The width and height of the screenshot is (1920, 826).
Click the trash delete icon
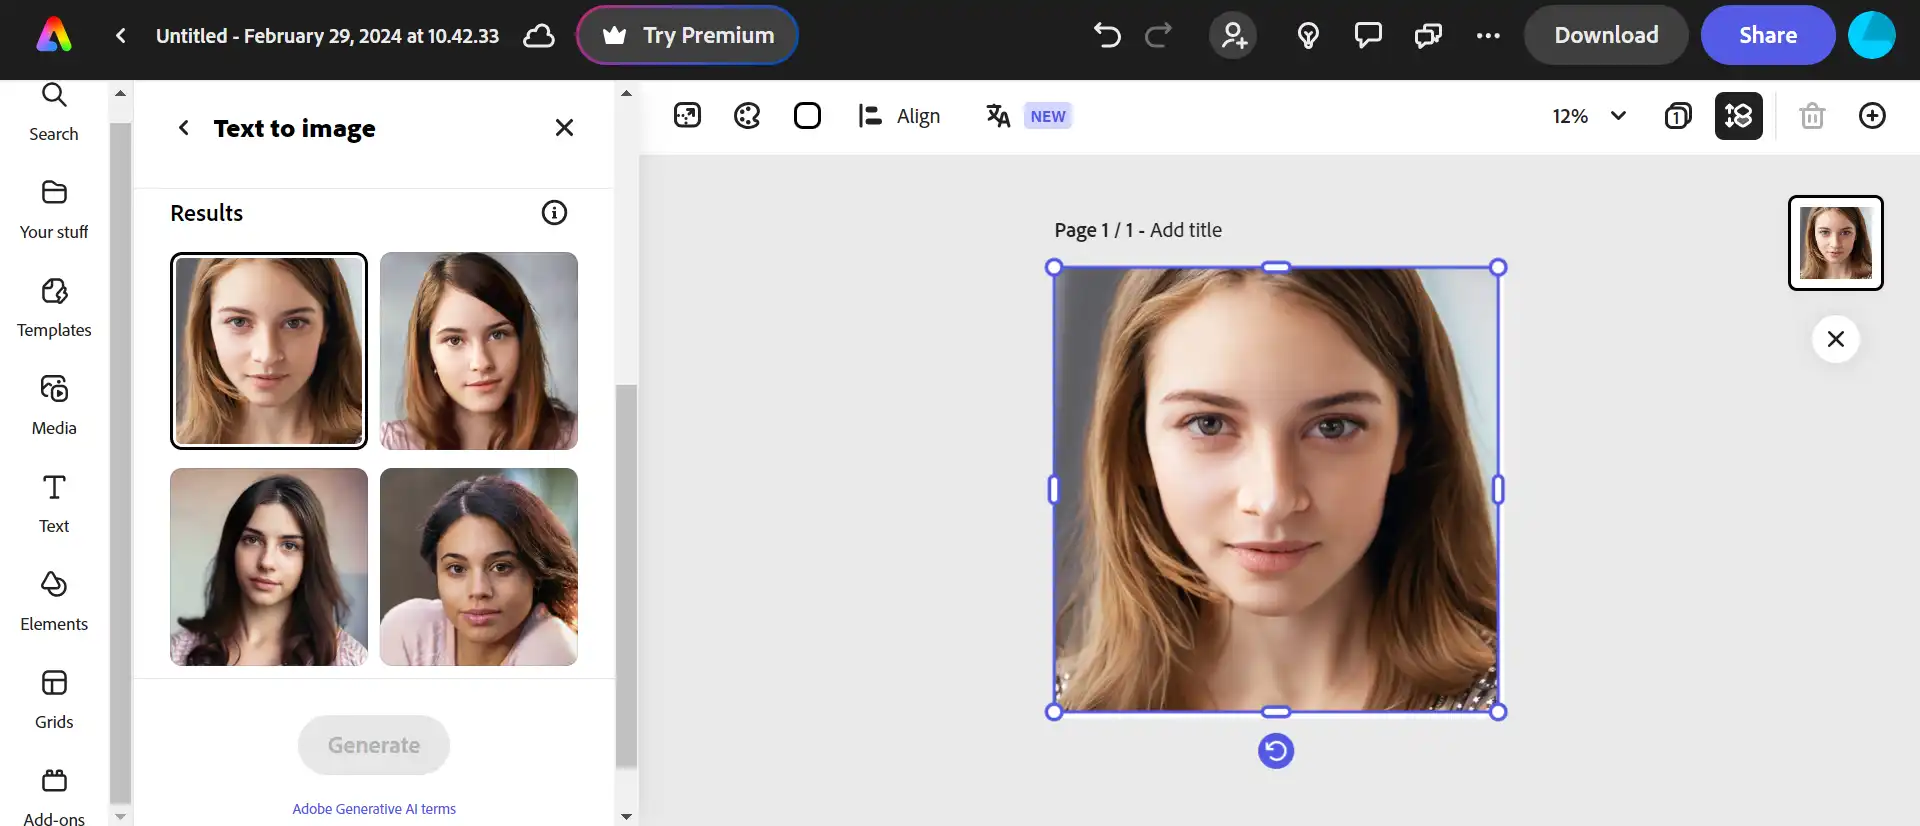(x=1812, y=116)
